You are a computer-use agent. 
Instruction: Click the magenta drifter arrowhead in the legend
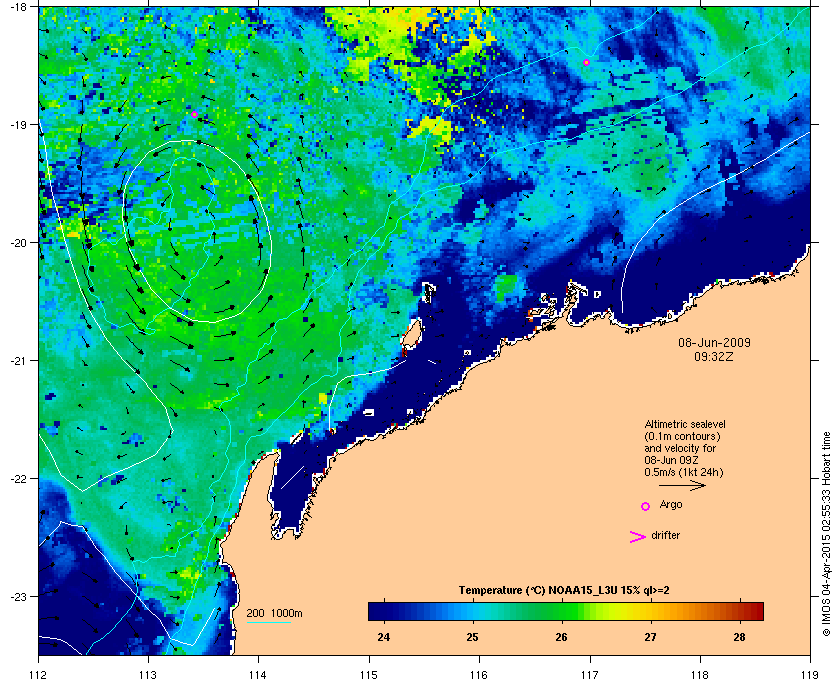638,537
